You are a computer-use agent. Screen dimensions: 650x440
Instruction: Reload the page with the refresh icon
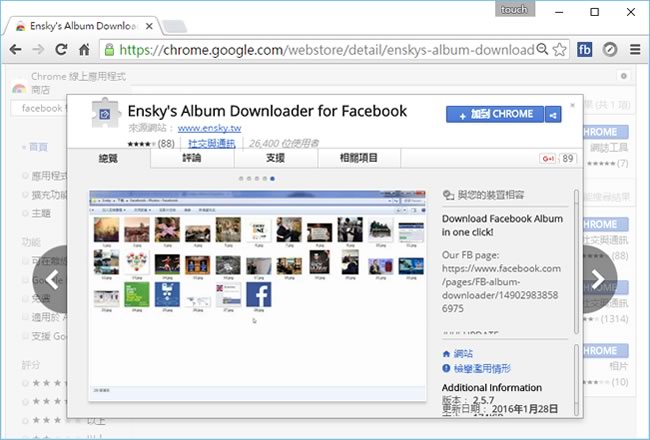(x=61, y=50)
